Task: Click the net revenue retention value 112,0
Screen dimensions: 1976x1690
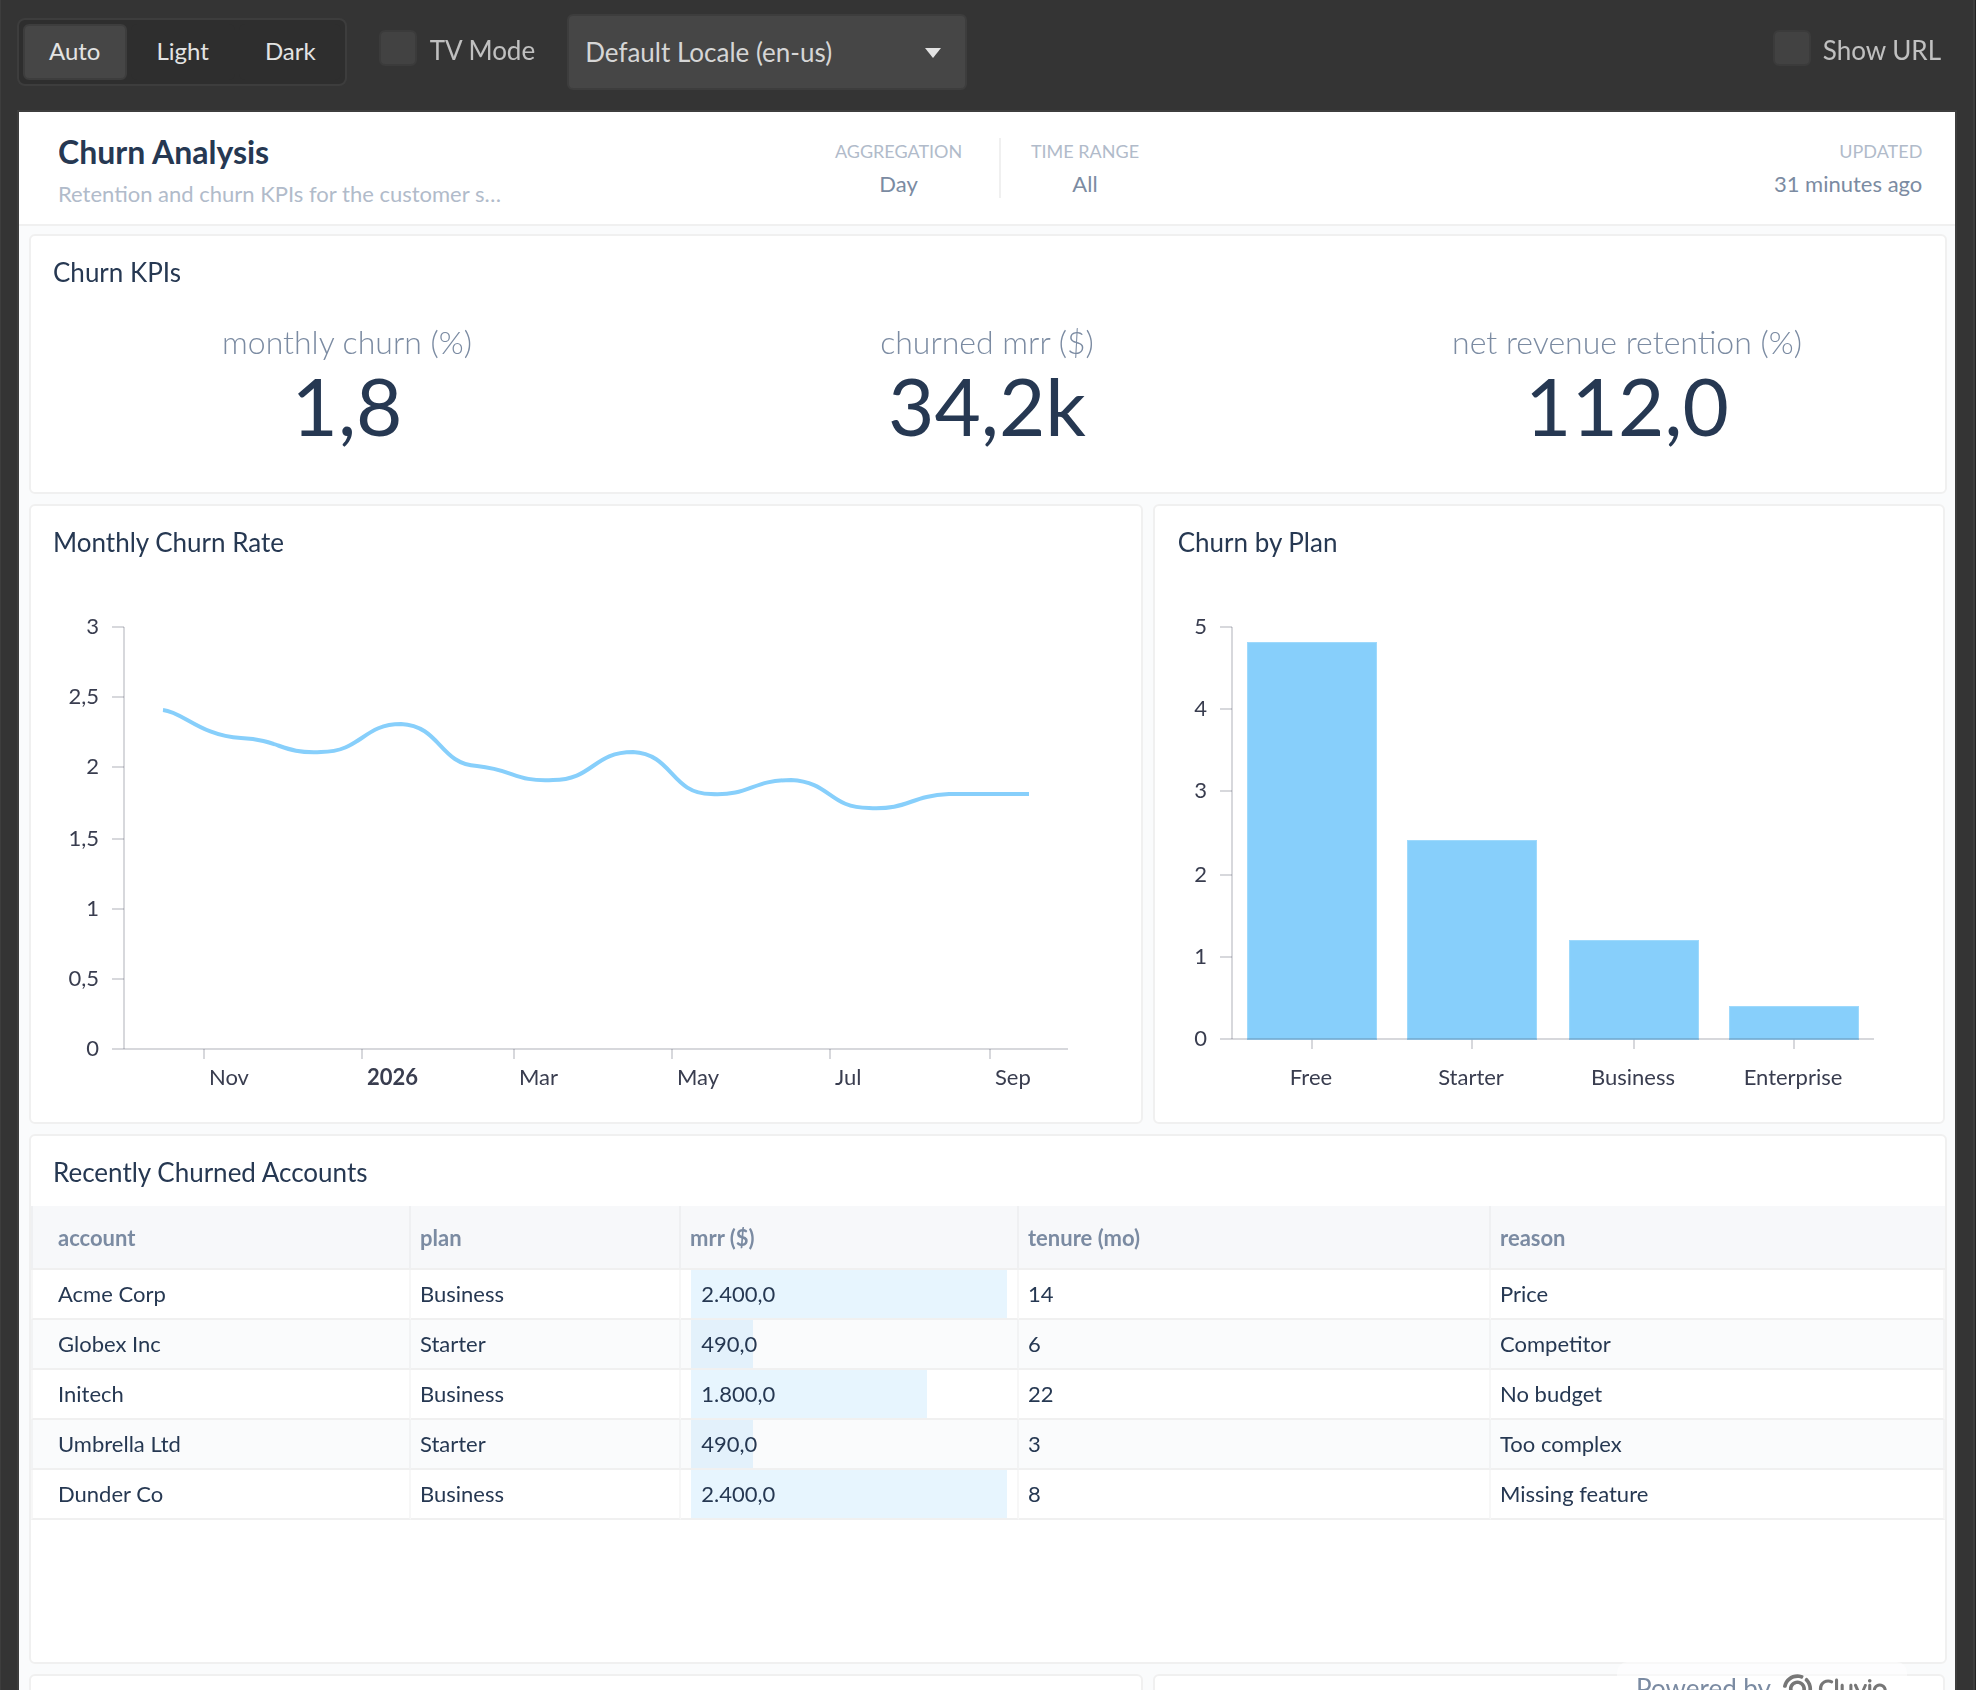Action: click(x=1627, y=408)
